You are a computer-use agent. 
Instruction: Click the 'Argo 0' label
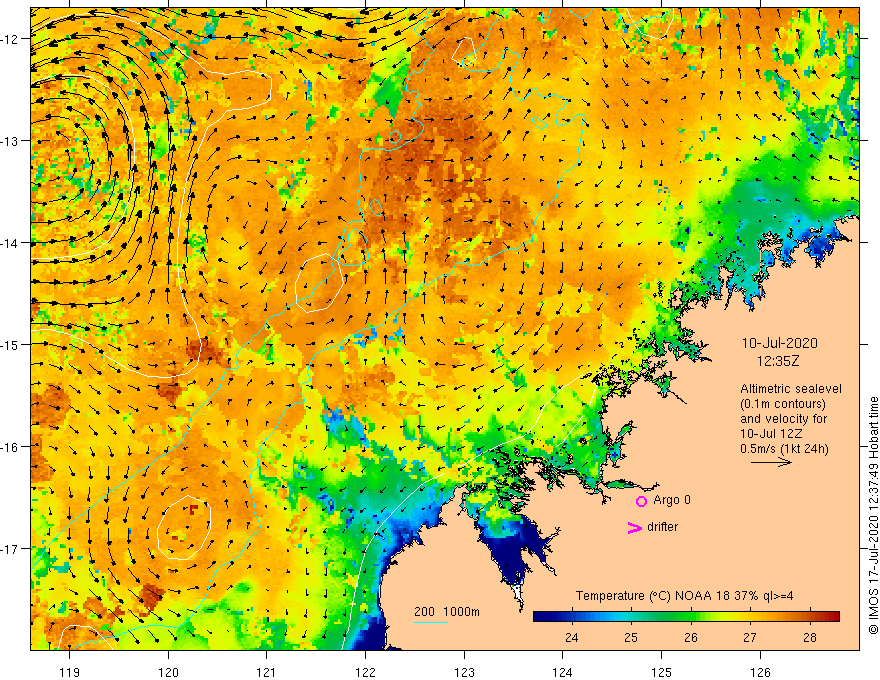[672, 500]
